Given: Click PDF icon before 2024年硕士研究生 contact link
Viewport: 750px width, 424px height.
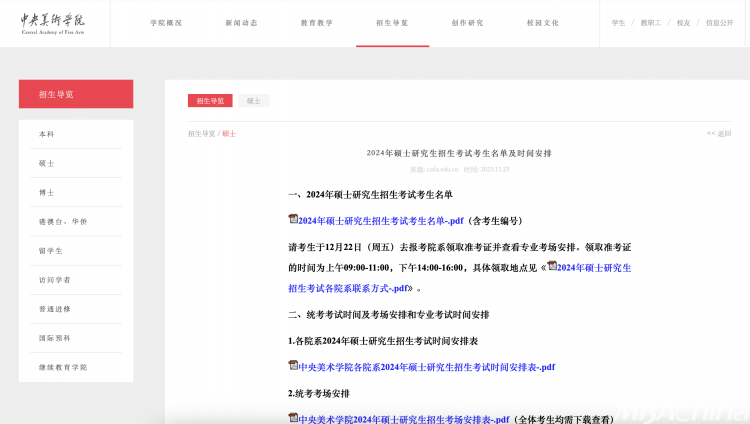Looking at the screenshot, I should tap(552, 266).
